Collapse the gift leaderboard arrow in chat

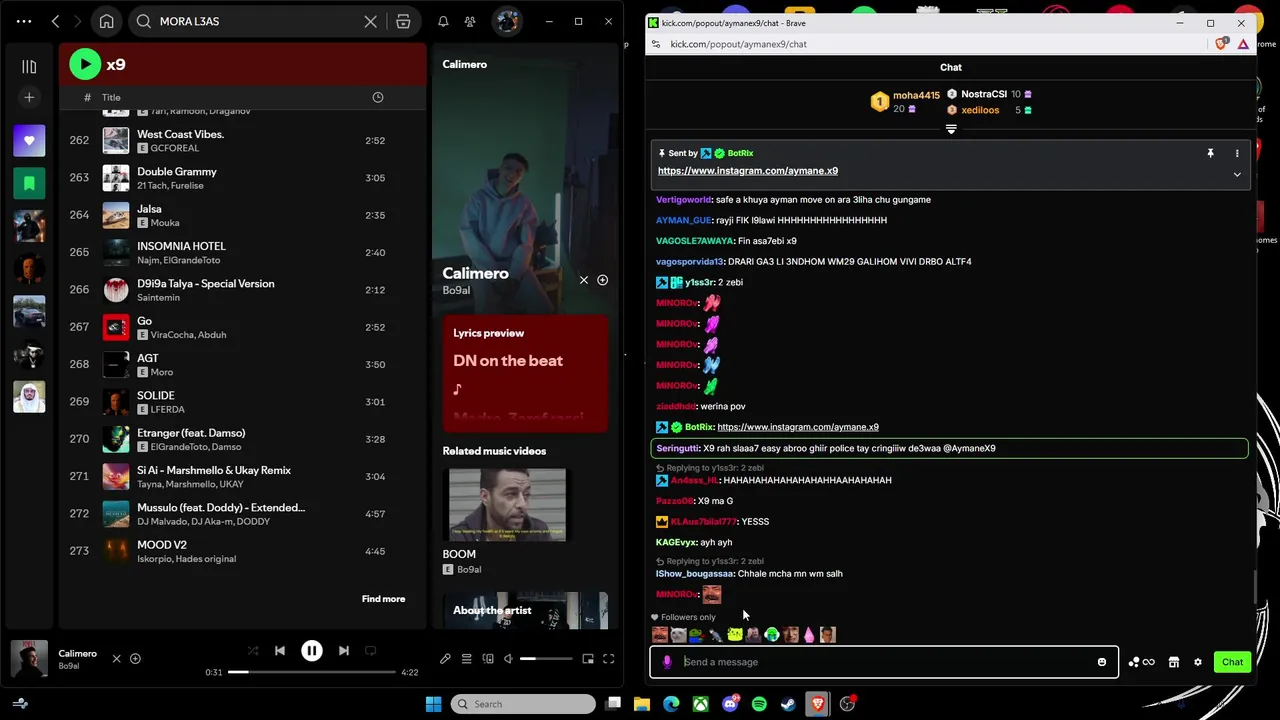click(951, 129)
